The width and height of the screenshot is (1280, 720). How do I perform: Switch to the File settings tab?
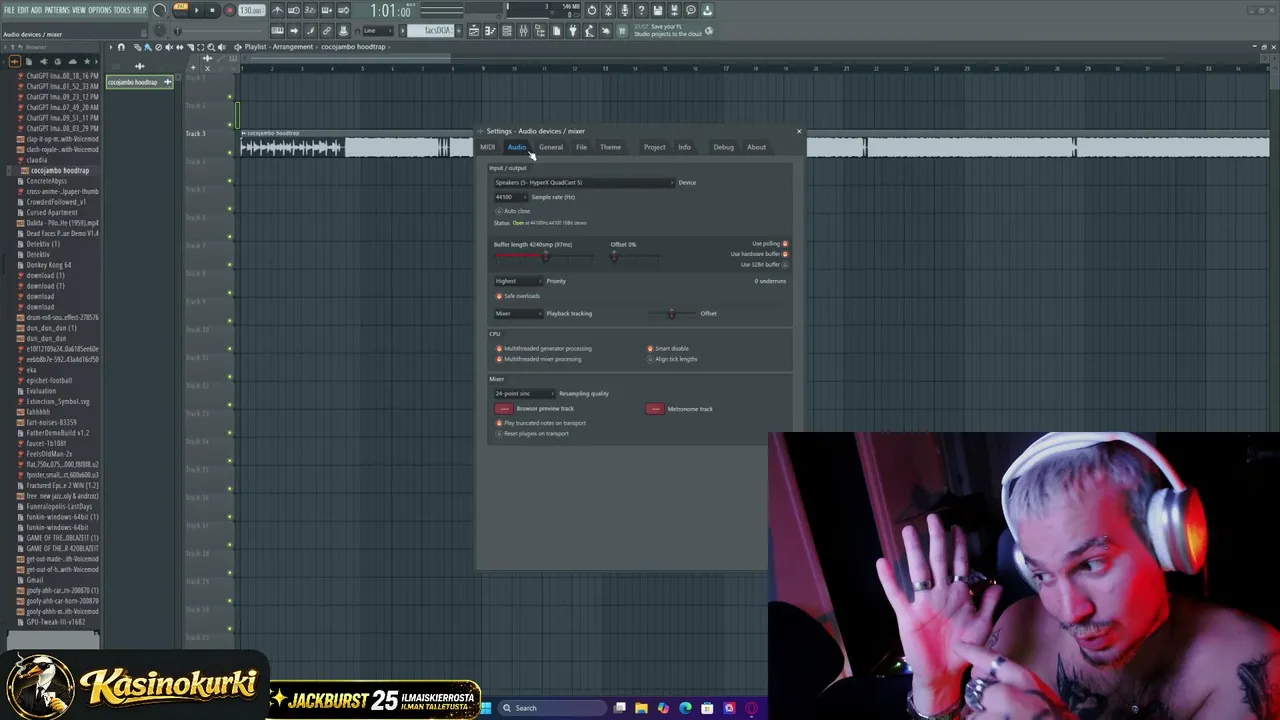point(581,147)
